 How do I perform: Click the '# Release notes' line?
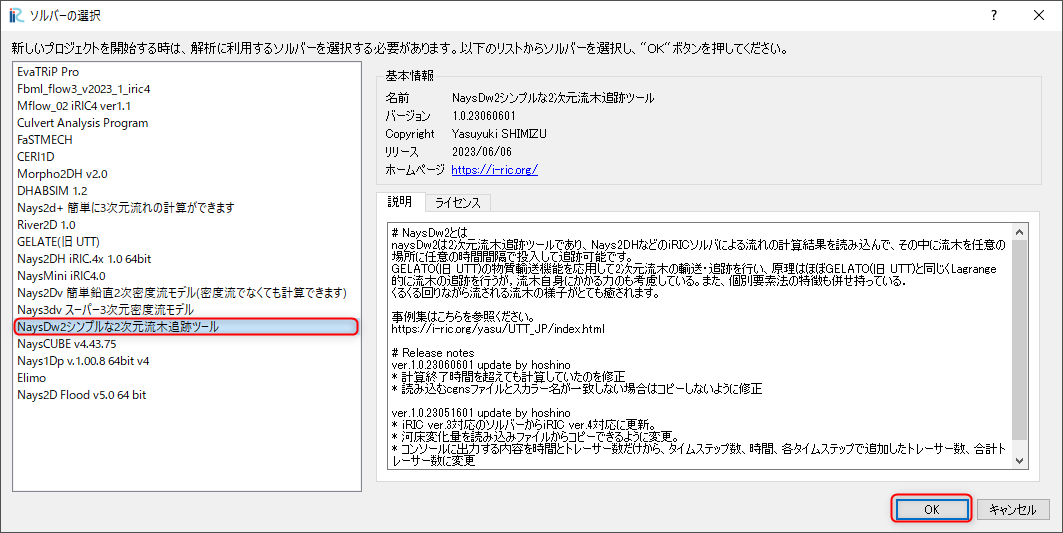tap(433, 353)
